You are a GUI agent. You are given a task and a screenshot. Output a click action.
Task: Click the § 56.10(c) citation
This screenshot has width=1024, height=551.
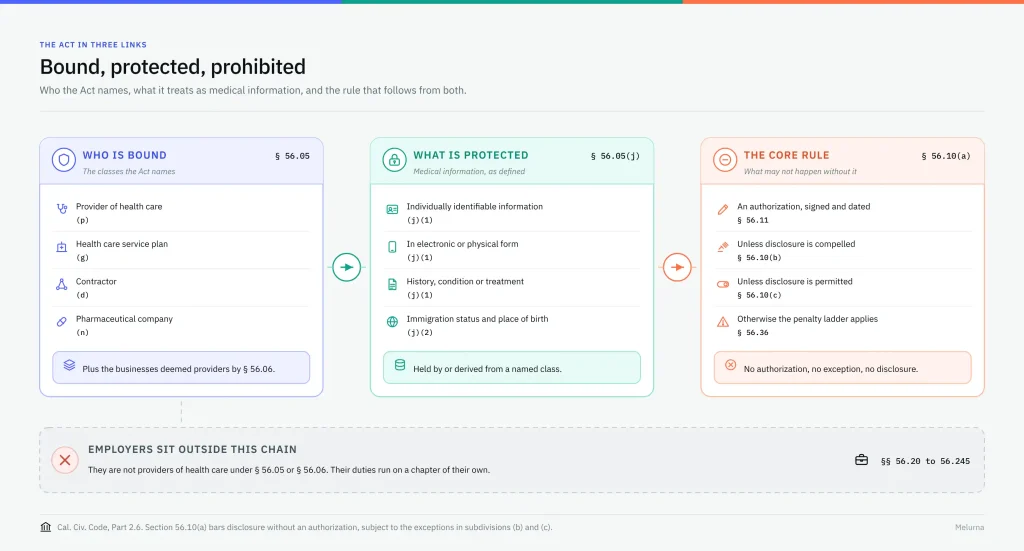click(759, 295)
